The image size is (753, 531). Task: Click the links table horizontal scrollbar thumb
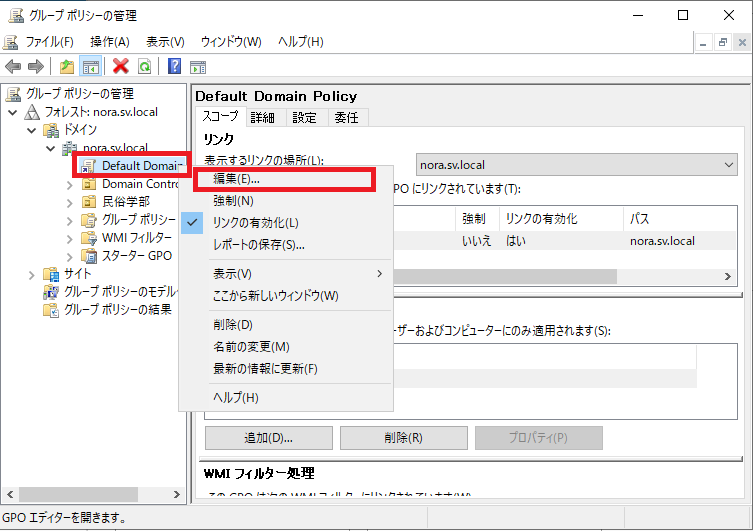[x=505, y=276]
